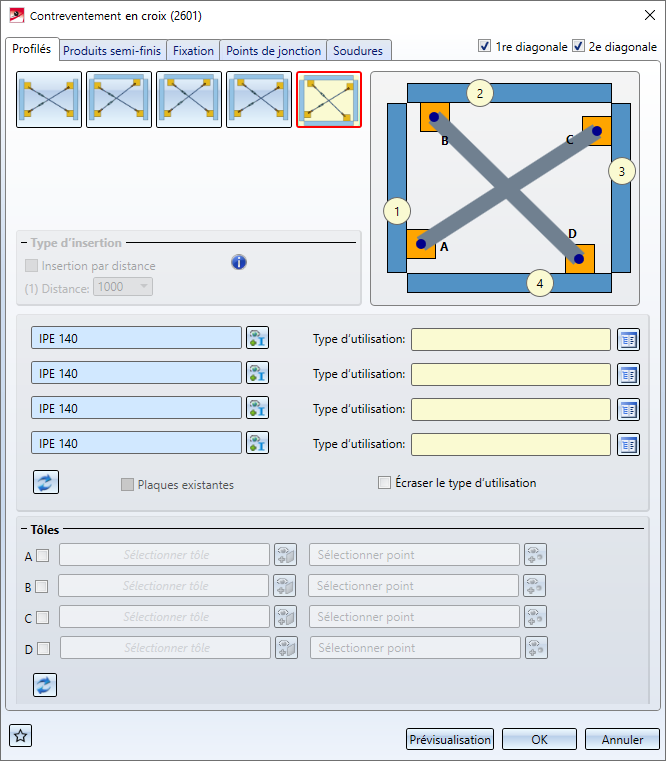The image size is (666, 761).
Task: Switch to the Fixation tab
Action: click(x=193, y=50)
